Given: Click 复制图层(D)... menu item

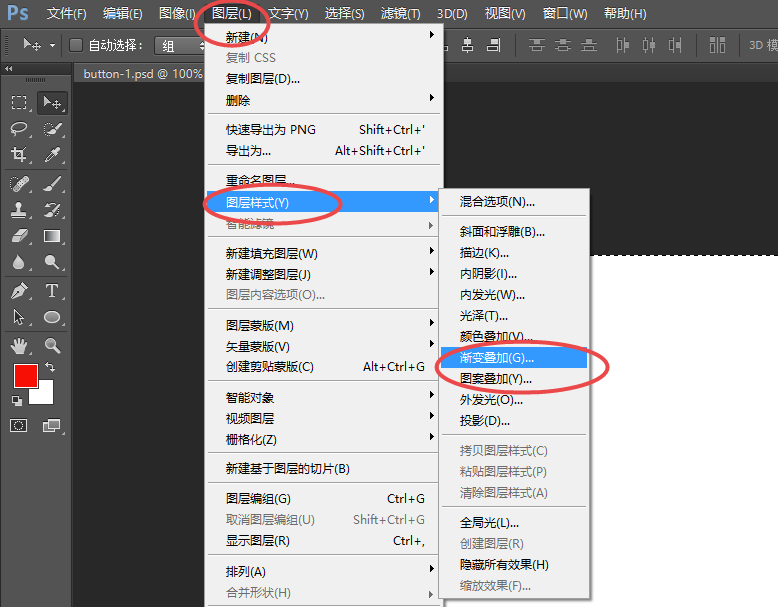Looking at the screenshot, I should 323,78.
